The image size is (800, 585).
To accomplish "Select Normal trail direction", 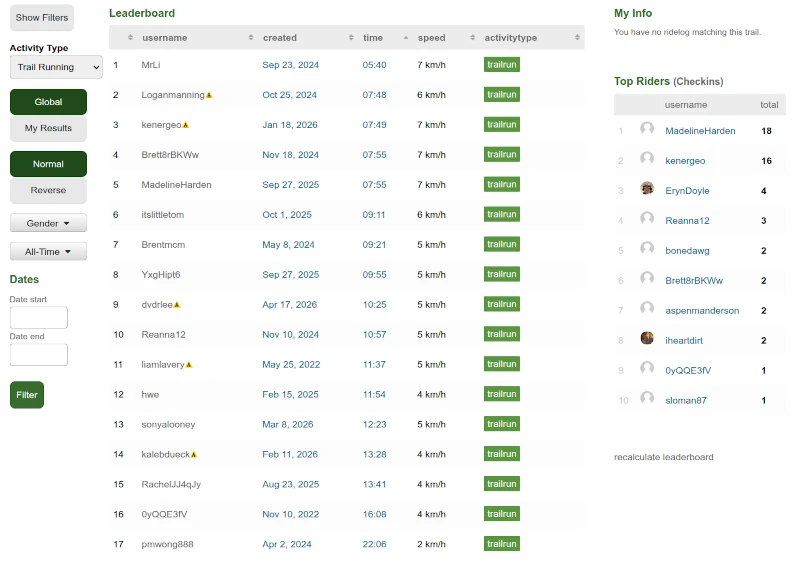I will click(x=48, y=164).
